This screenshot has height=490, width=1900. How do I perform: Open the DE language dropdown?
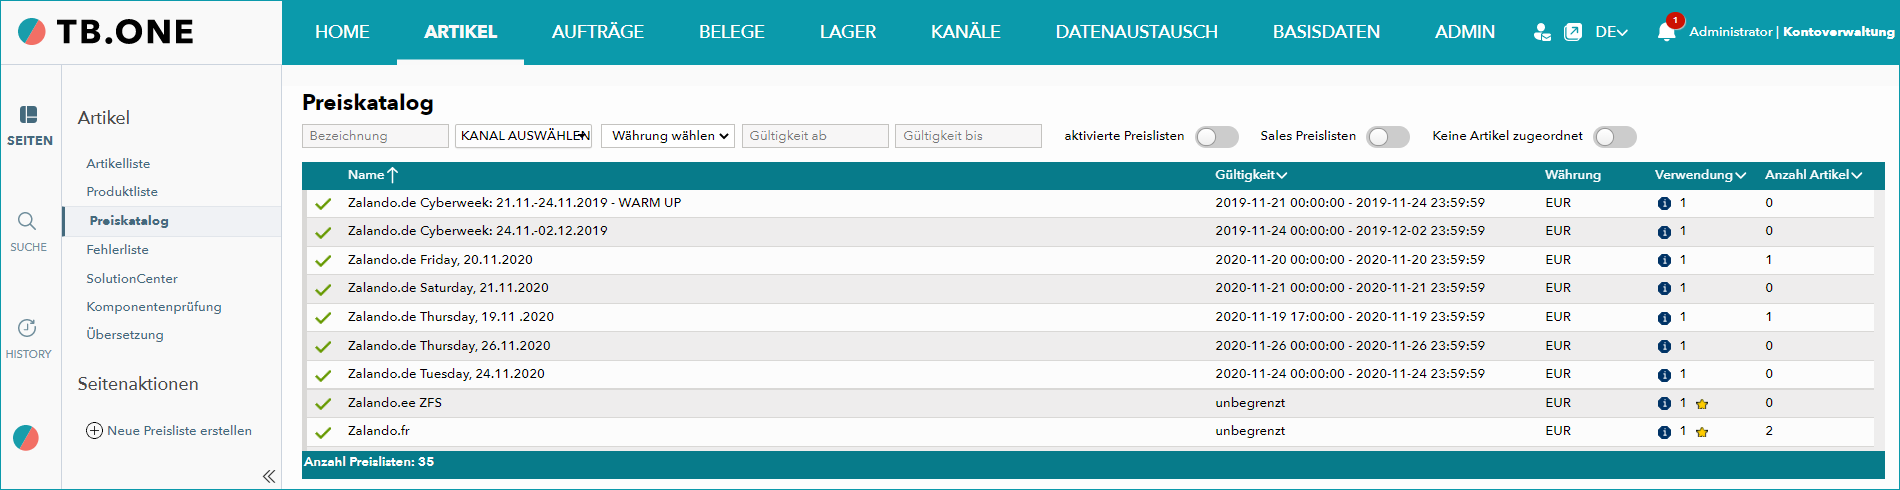point(1611,32)
